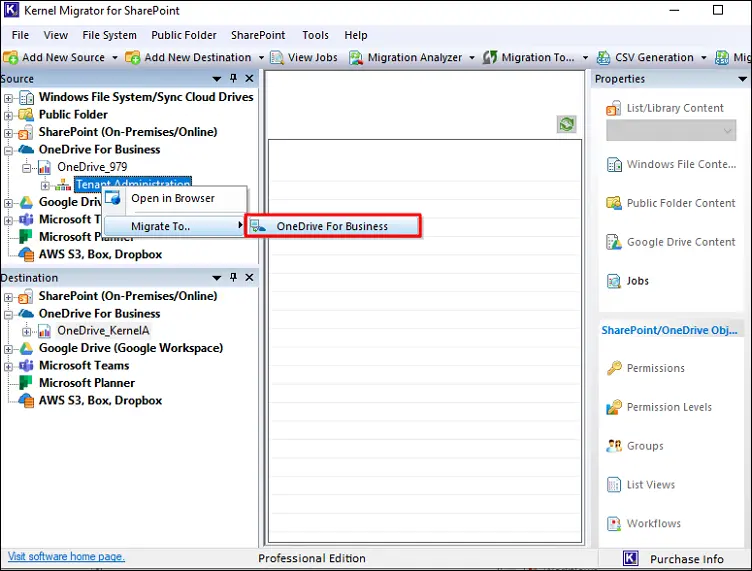Open Jobs in the Properties panel

coord(627,281)
